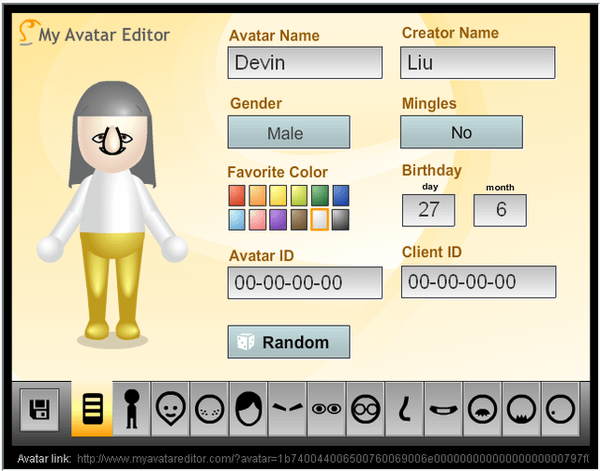Image resolution: width=600 pixels, height=471 pixels.
Task: Click the avatar character preview
Action: 112,214
